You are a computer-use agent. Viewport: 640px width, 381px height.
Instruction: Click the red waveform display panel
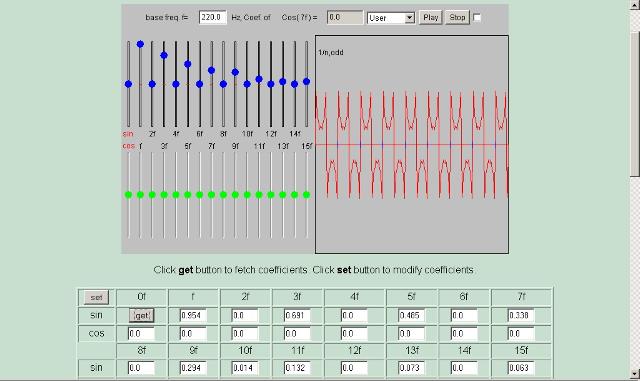click(x=412, y=144)
